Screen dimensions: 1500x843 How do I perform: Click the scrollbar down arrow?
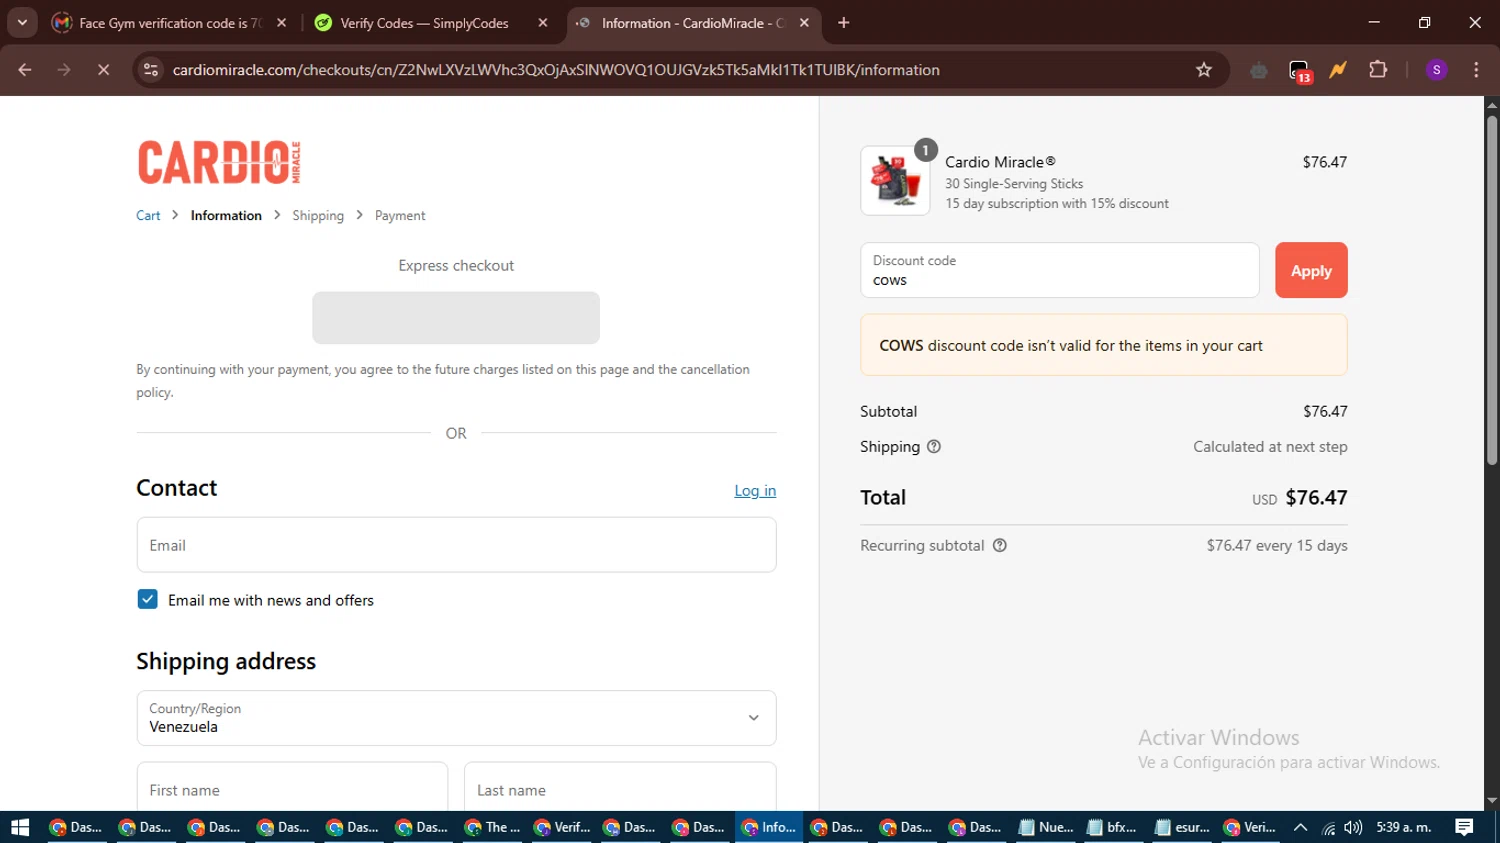(1492, 801)
